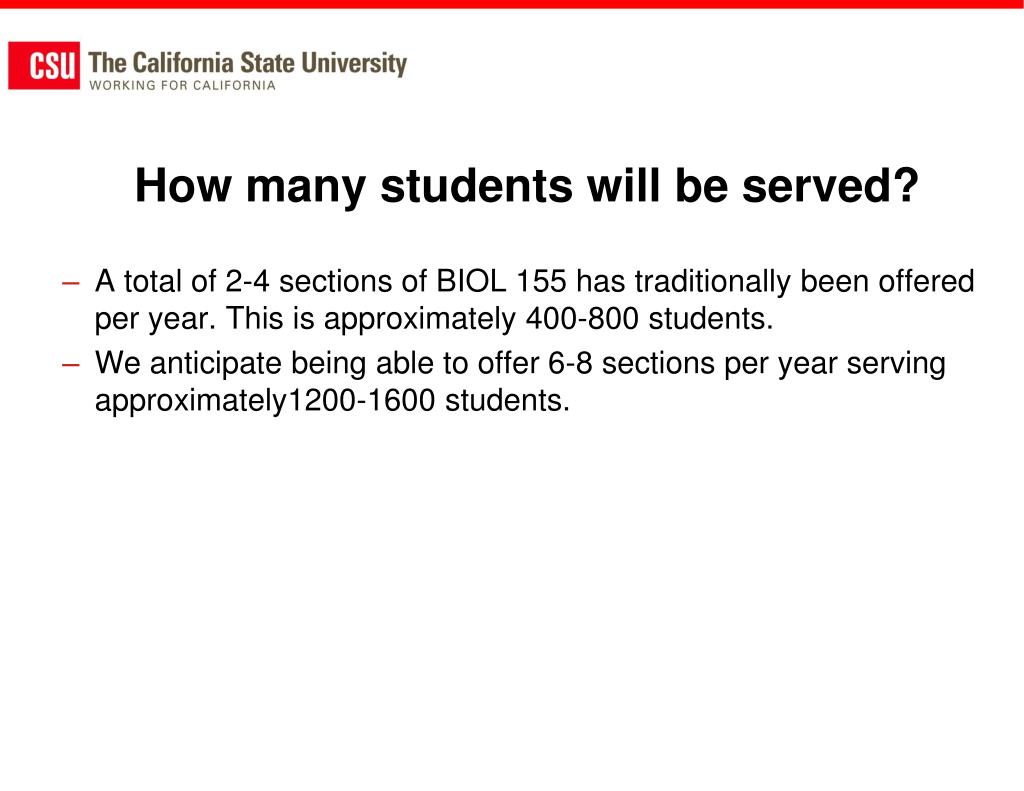Select the 'WORKING FOR CALIFORNIA' tagline
Screen dimensions: 1024x791
tap(182, 86)
